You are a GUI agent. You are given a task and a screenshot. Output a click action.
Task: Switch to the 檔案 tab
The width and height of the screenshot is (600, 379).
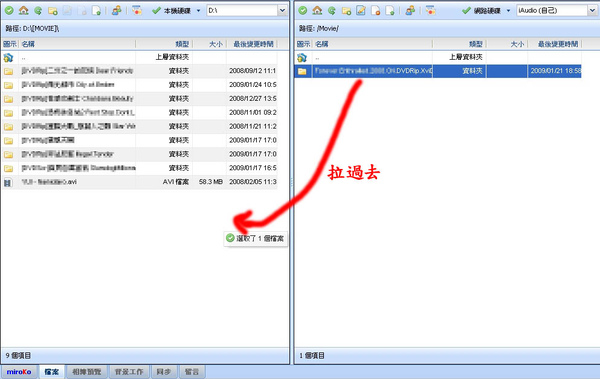[x=52, y=372]
